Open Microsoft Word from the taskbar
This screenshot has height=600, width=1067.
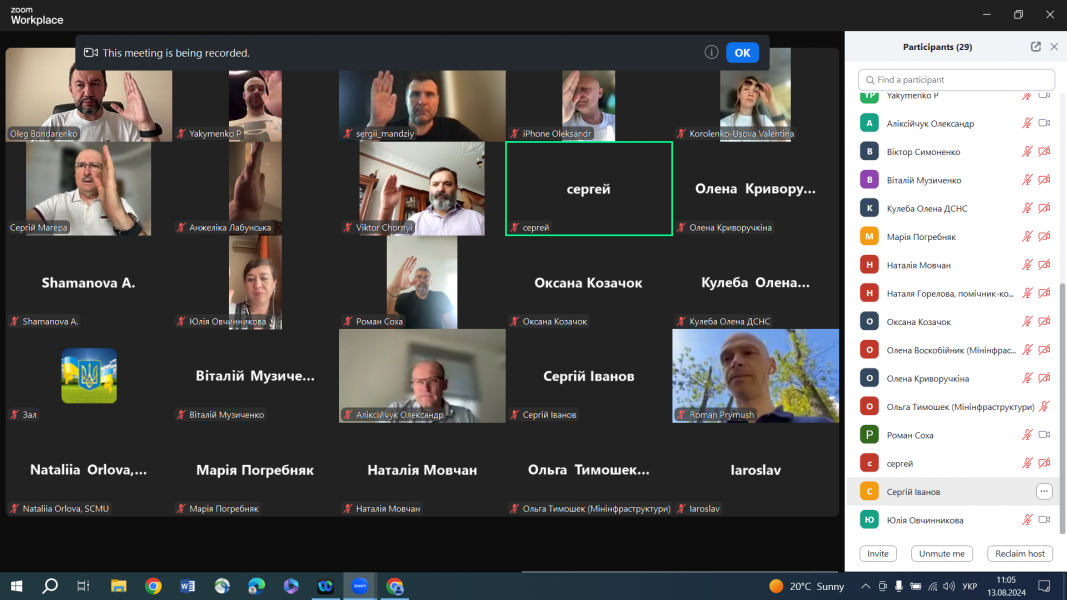click(x=187, y=586)
